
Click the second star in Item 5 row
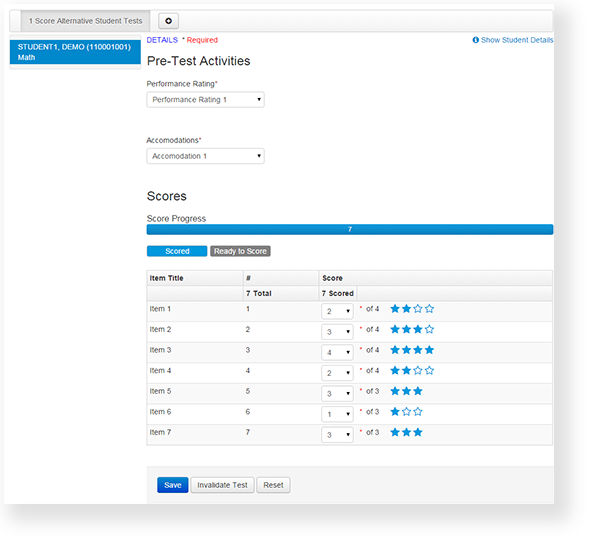[407, 391]
